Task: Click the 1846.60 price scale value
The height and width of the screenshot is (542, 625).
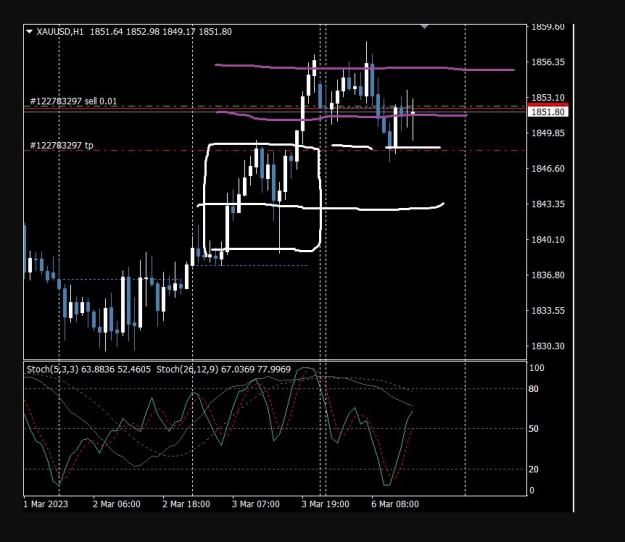Action: pos(548,169)
